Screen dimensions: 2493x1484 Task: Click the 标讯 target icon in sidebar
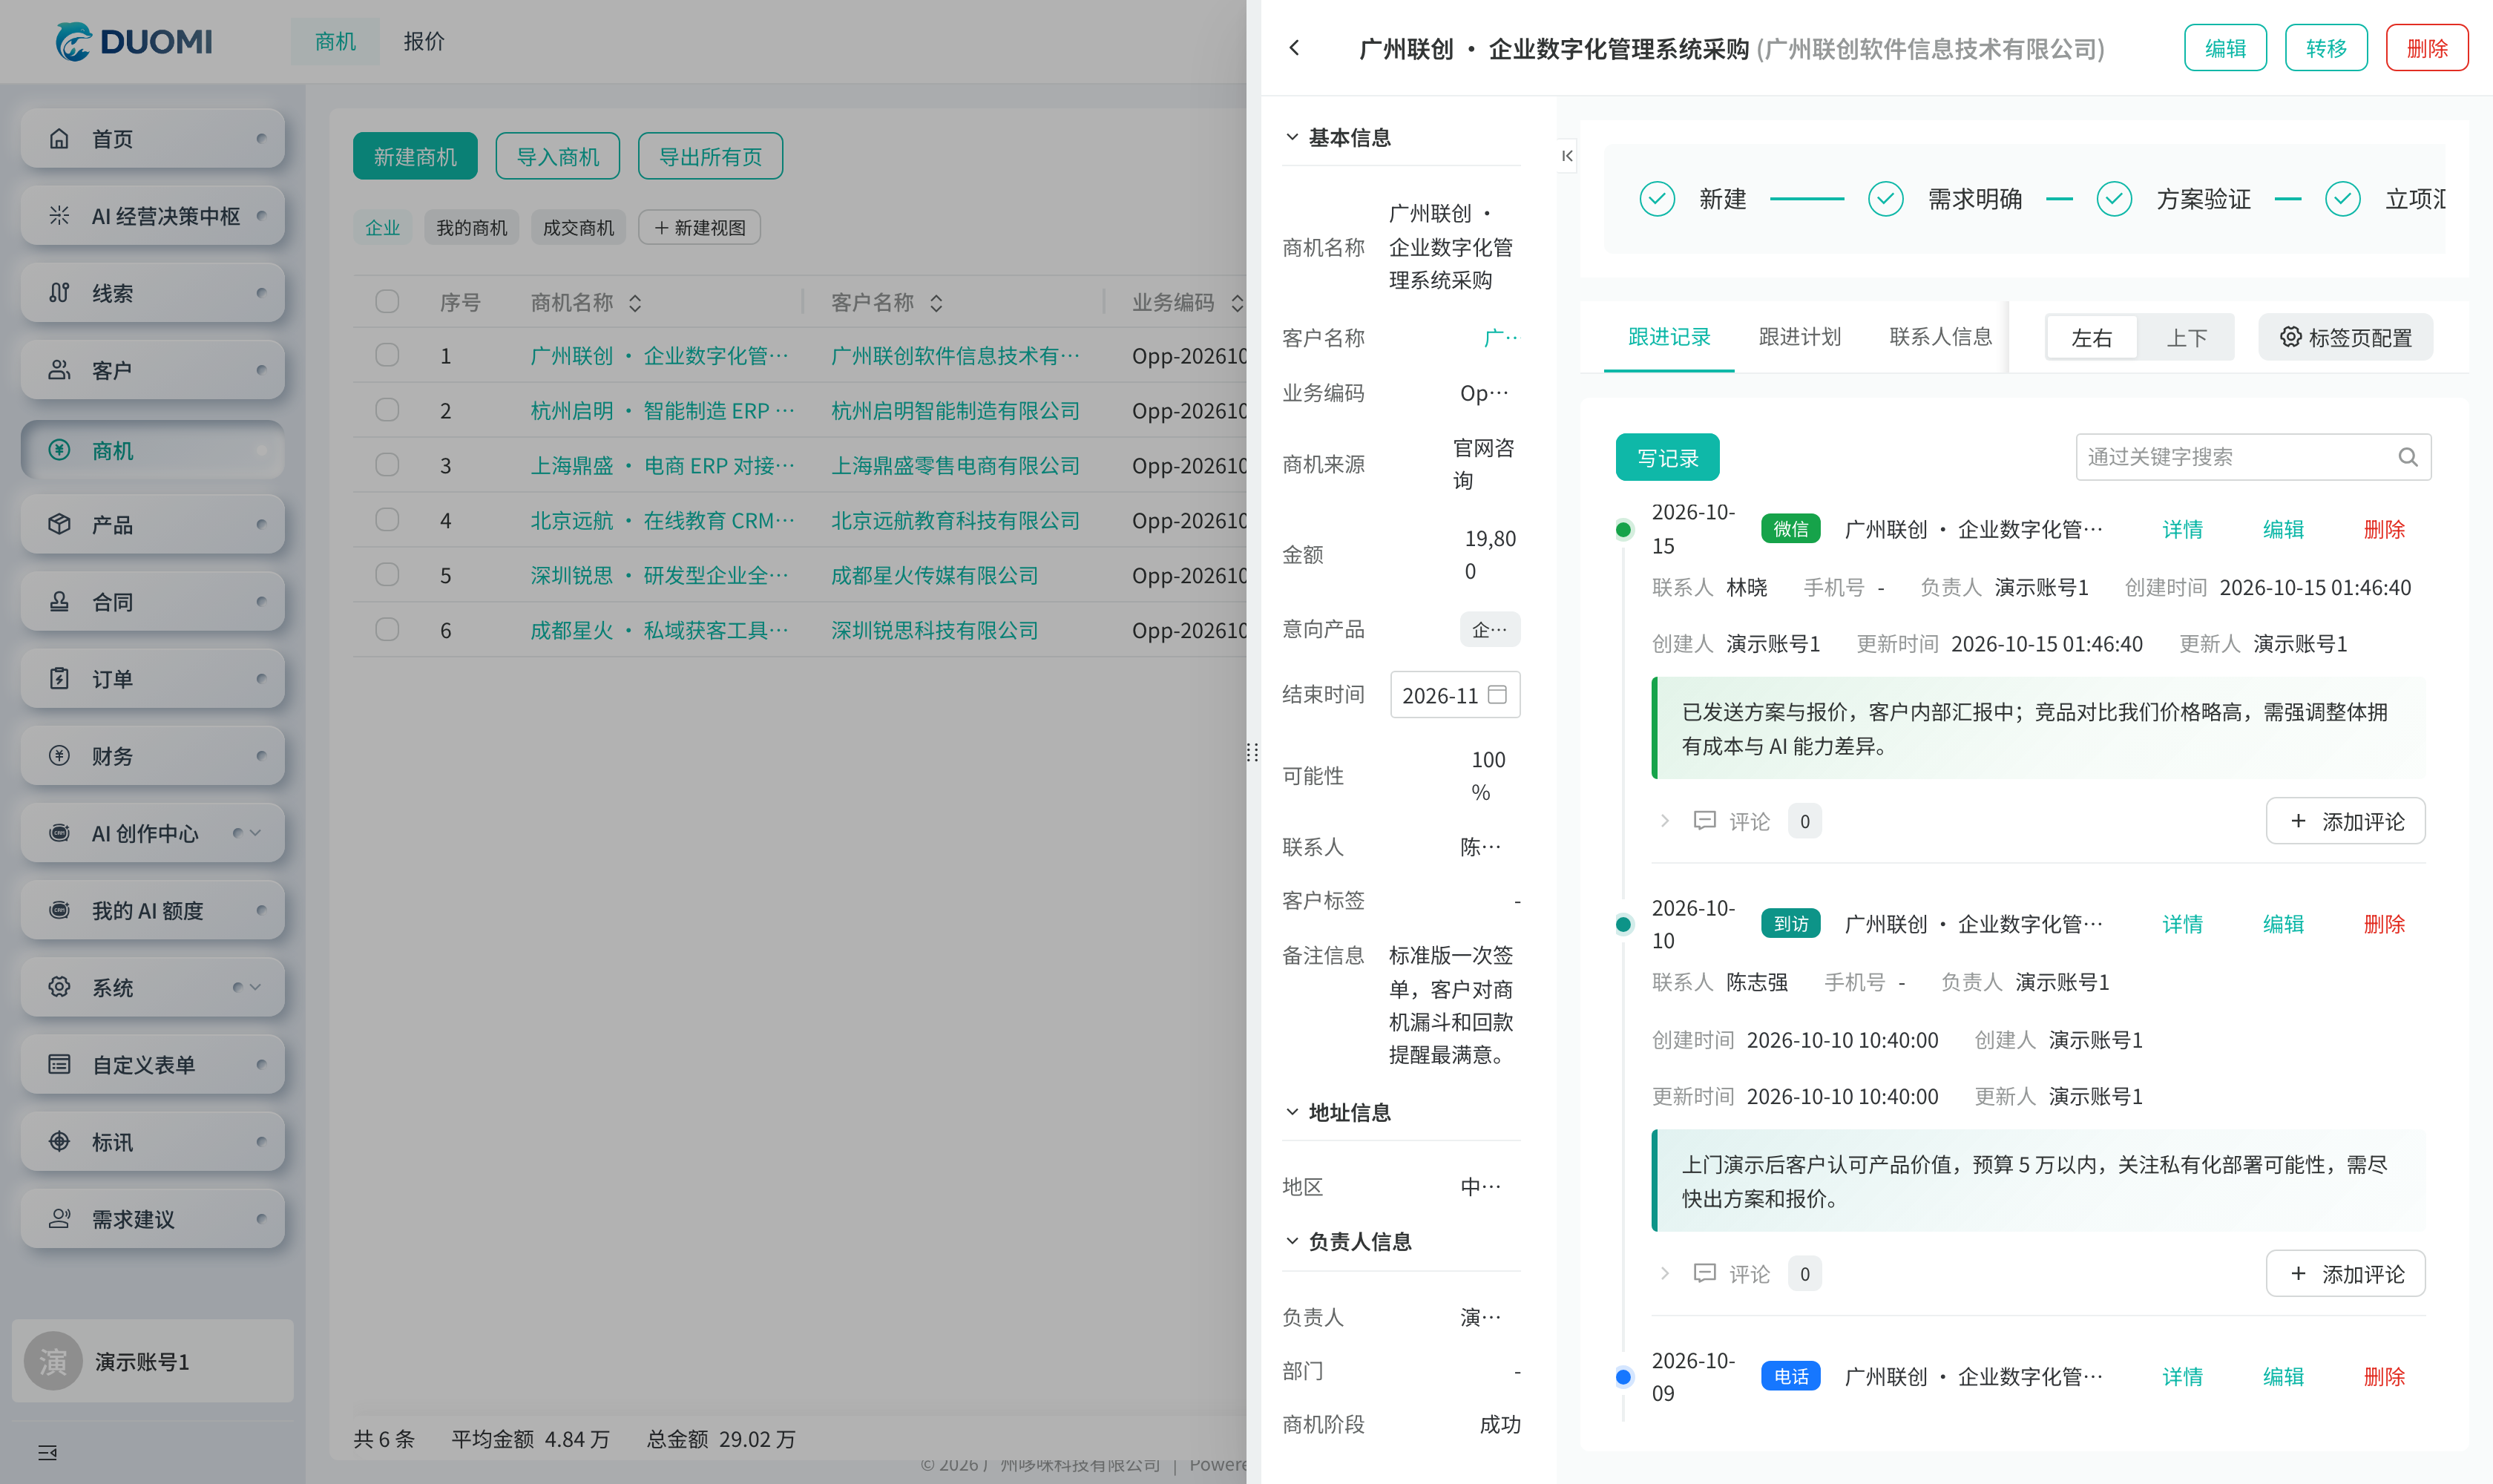[59, 1141]
